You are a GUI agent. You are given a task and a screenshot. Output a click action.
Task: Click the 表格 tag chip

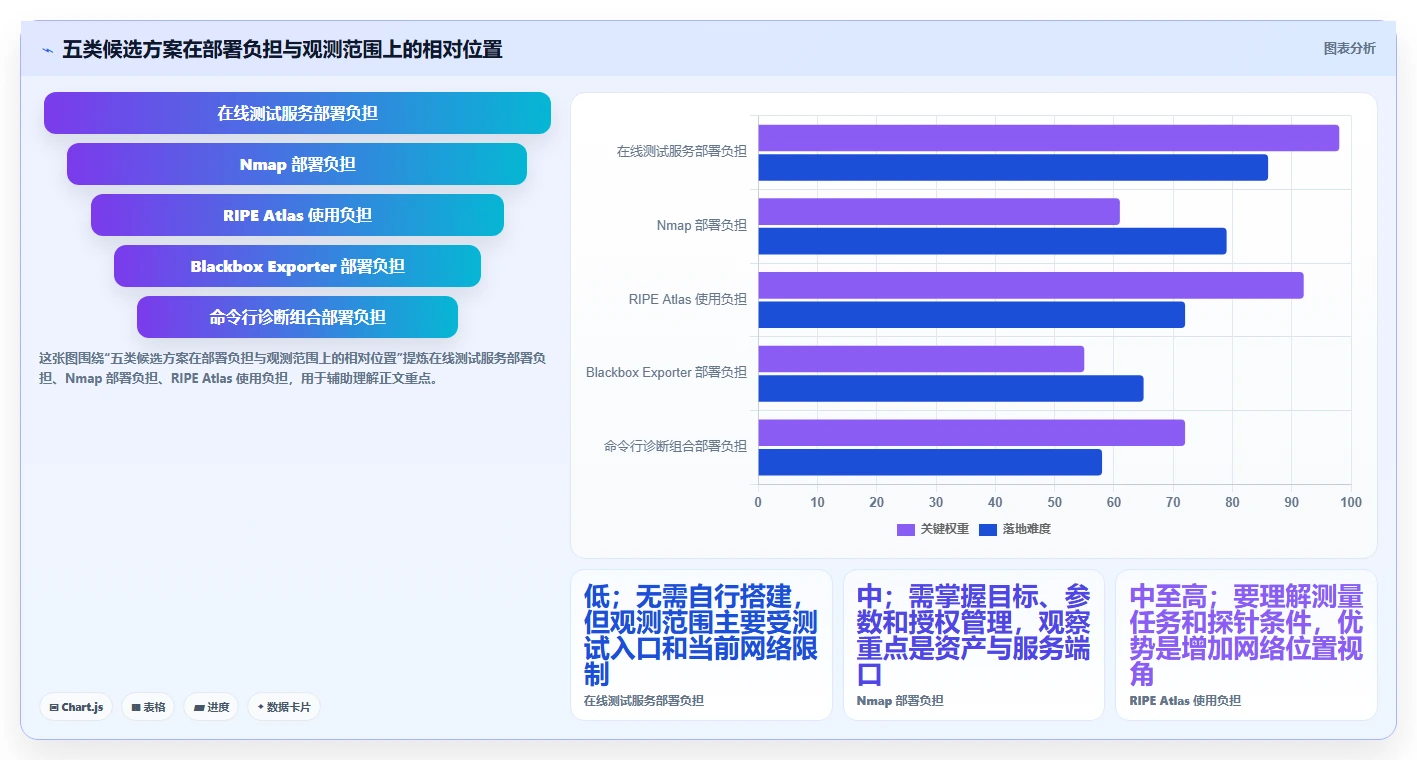click(148, 707)
